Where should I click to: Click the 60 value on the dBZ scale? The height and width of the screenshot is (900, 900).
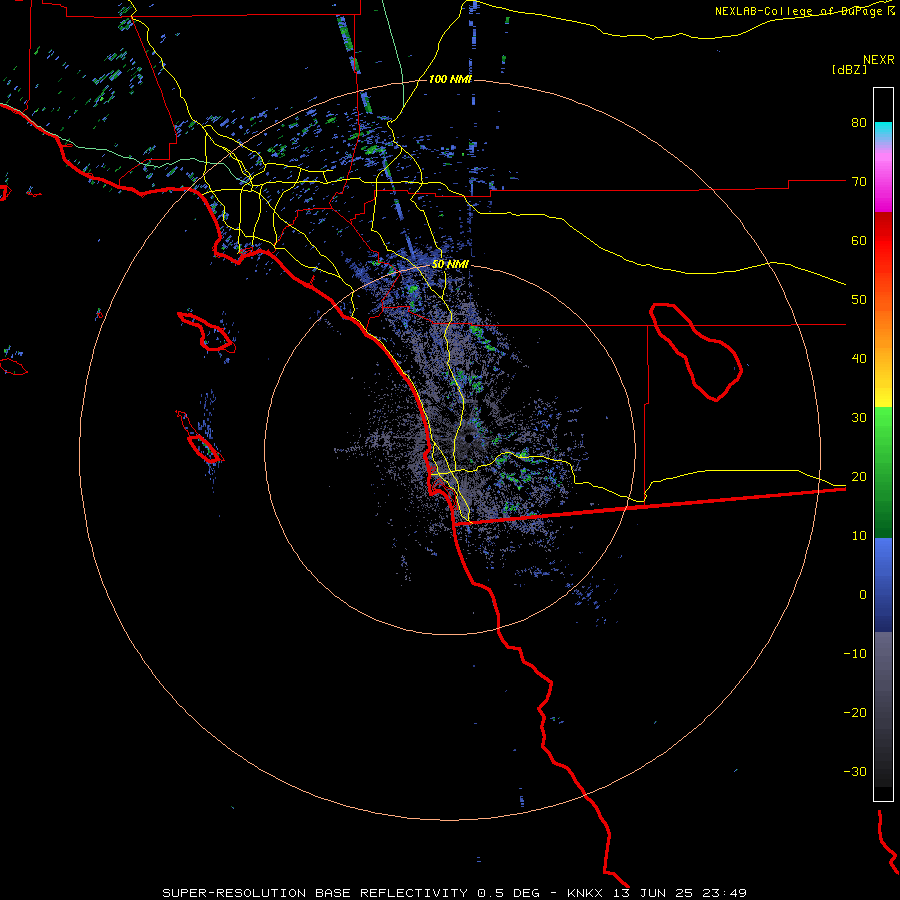click(859, 240)
